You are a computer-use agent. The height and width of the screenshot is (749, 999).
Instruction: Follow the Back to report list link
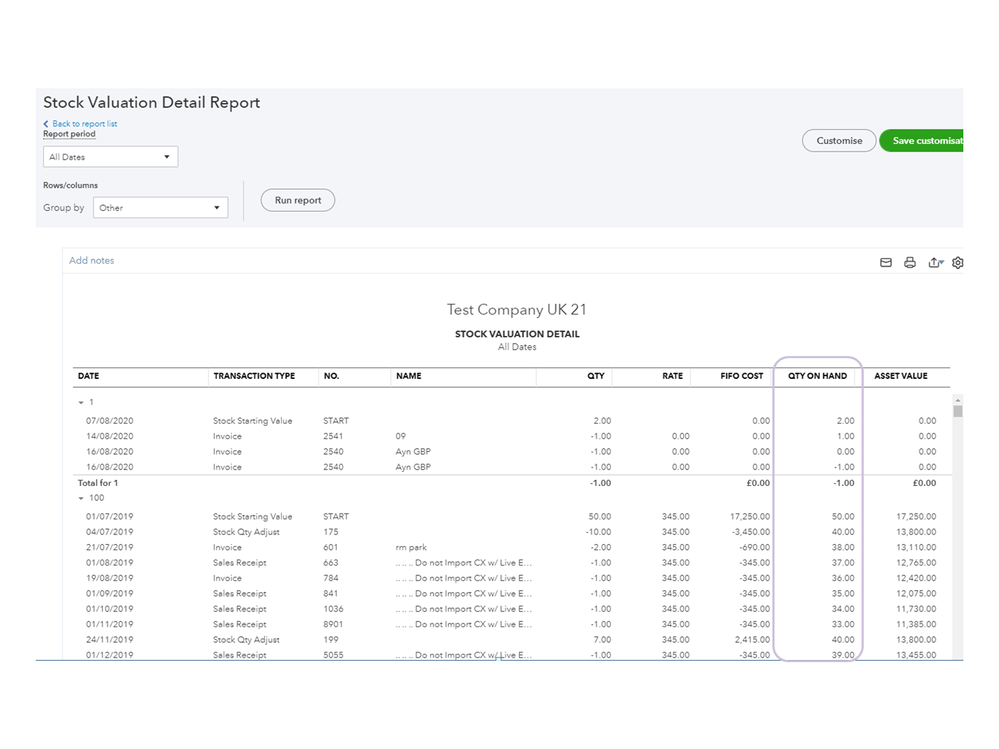coord(84,124)
